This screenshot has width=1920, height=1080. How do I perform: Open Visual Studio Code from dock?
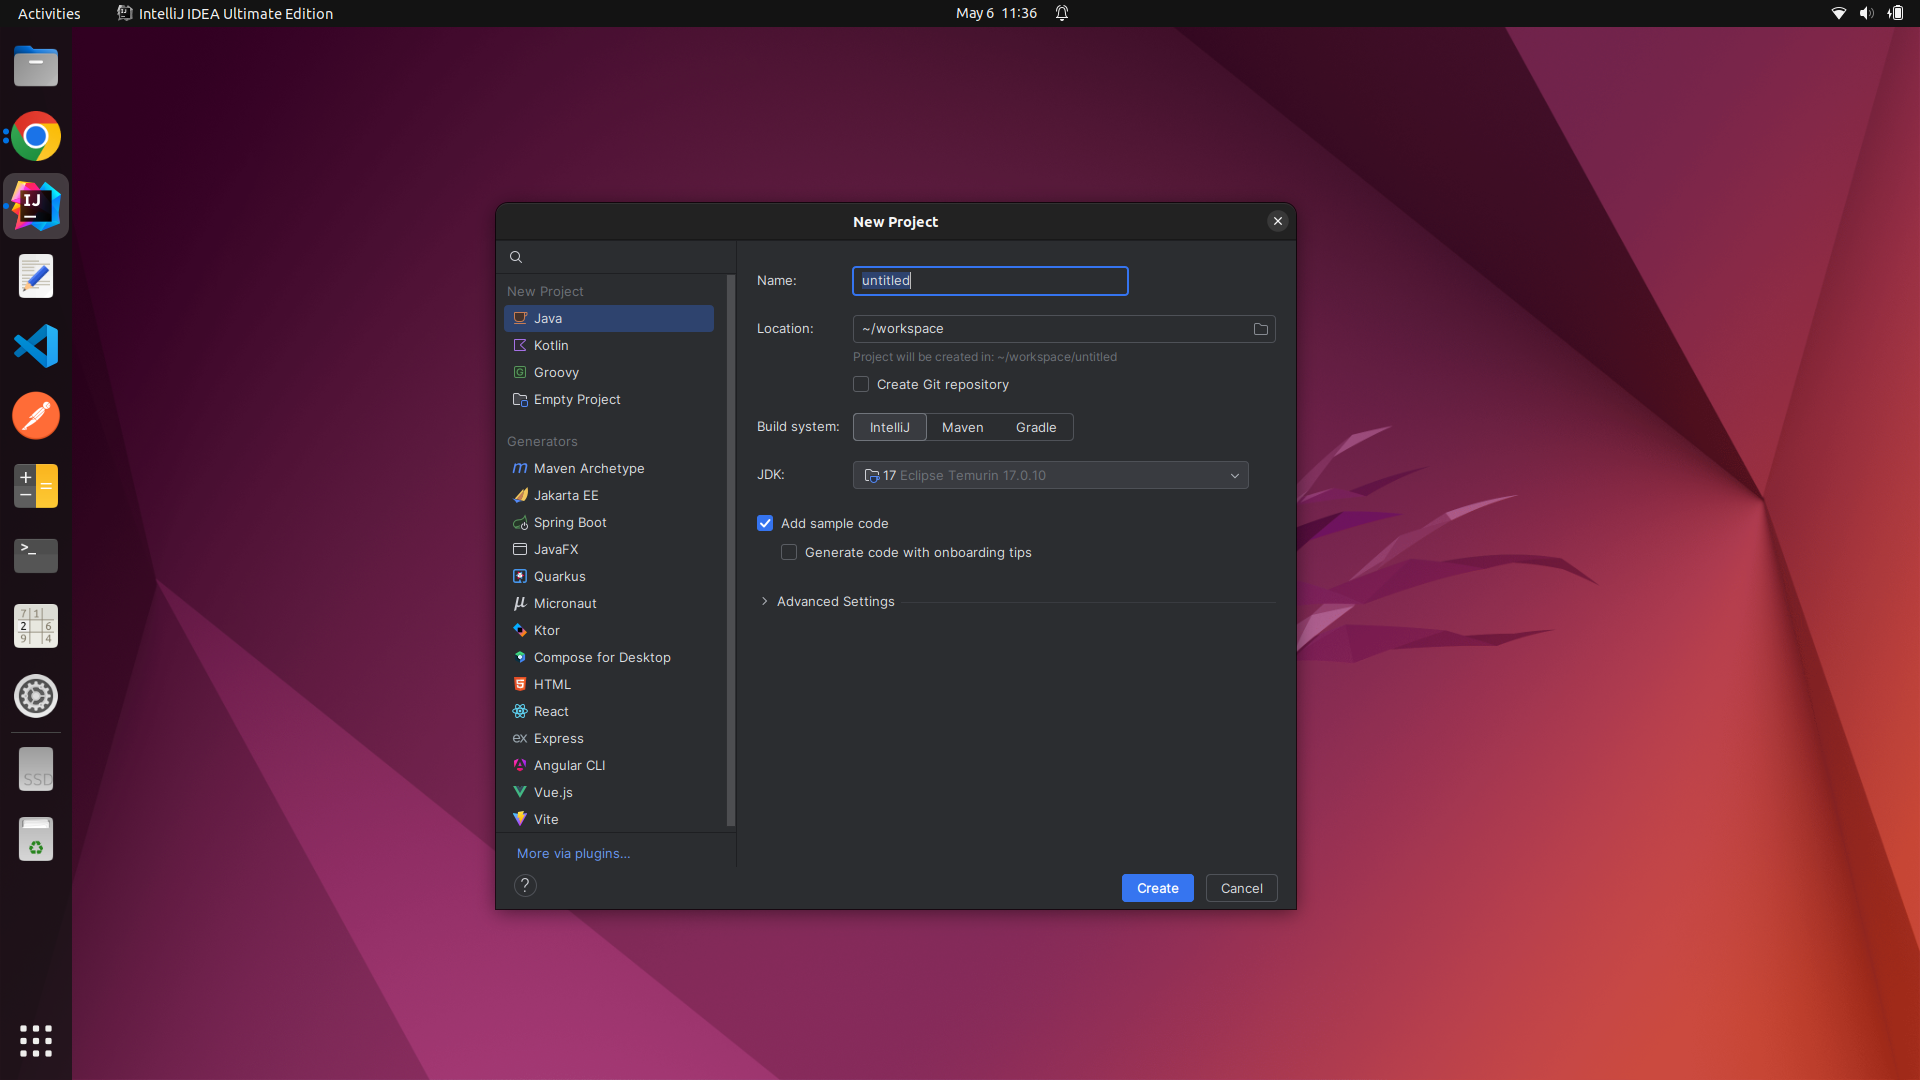coord(36,346)
